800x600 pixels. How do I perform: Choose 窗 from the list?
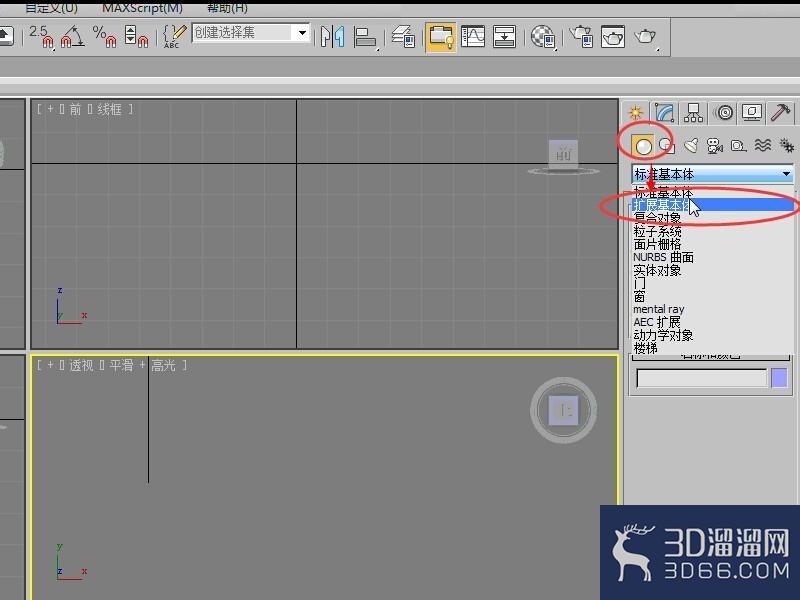pos(712,296)
